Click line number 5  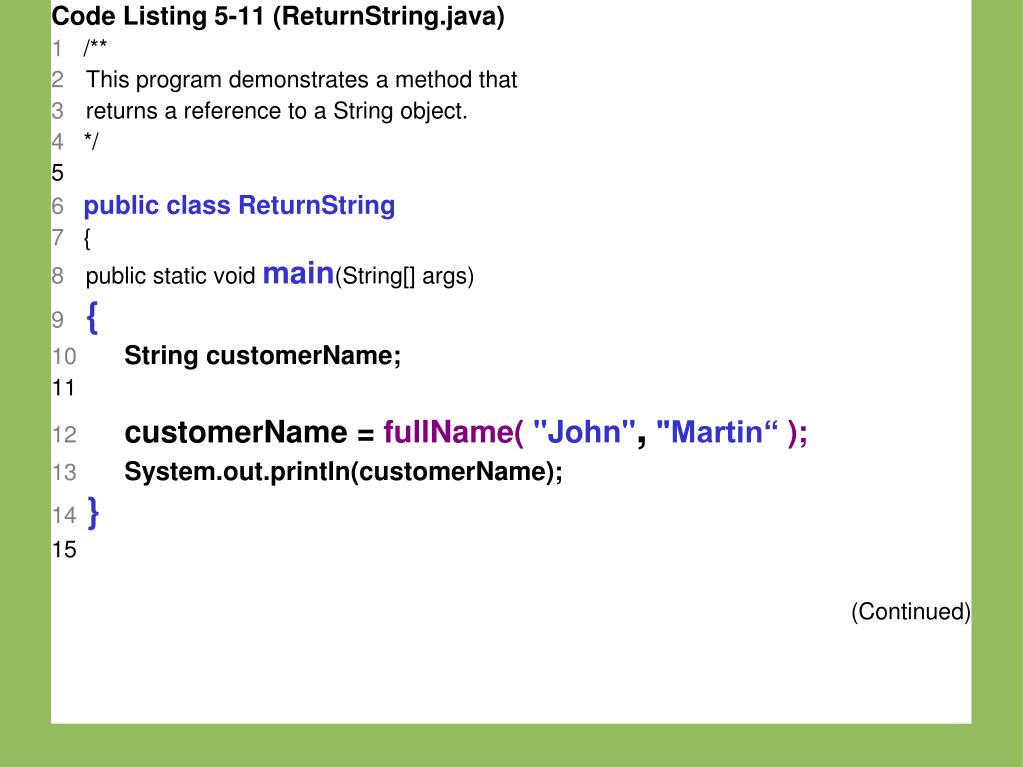click(x=57, y=173)
